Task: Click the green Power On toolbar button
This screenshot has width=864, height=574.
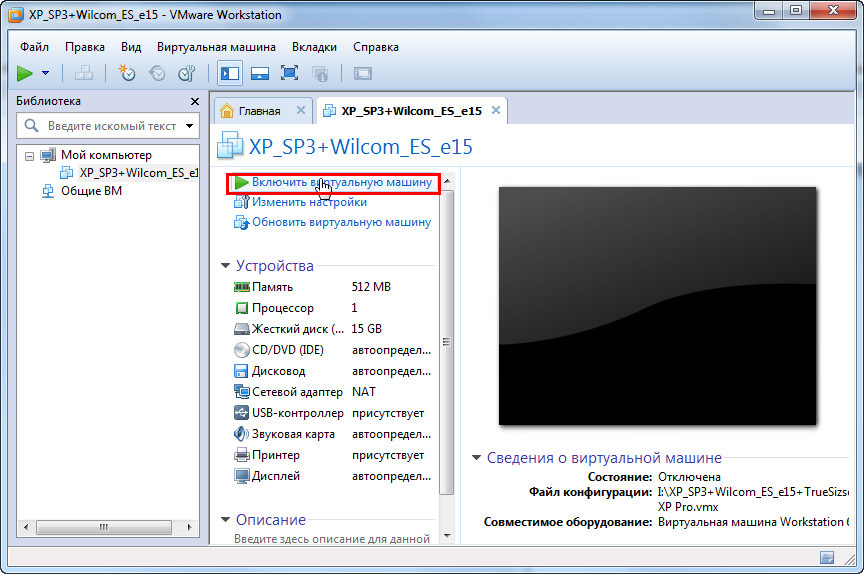Action: coord(25,73)
